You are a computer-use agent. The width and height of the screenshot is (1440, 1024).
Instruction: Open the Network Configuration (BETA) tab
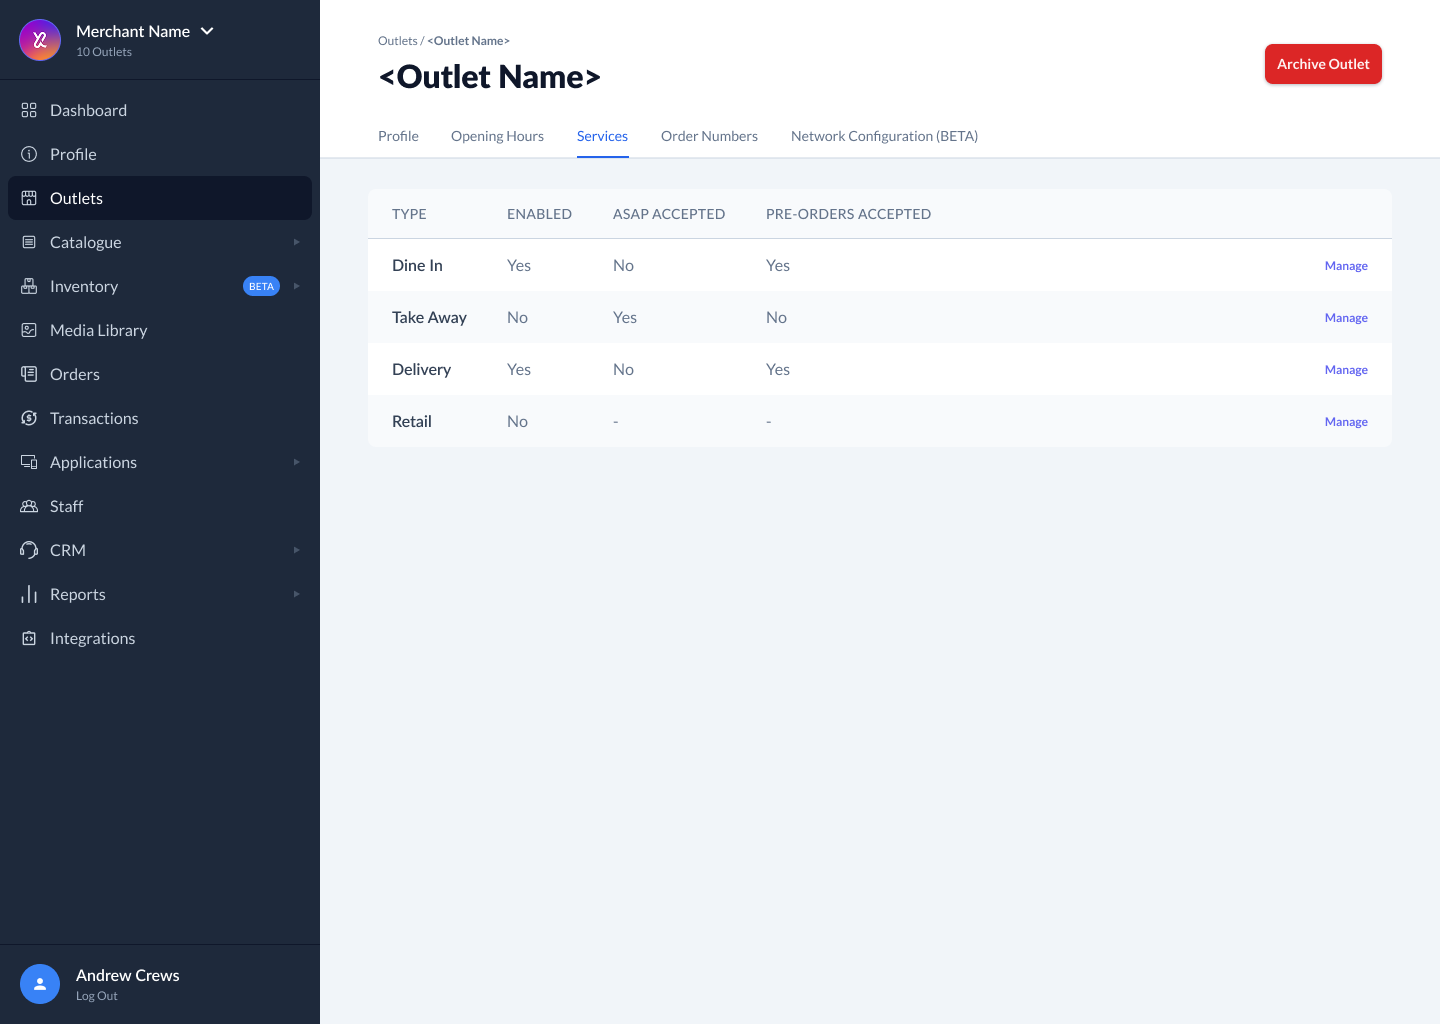(884, 136)
